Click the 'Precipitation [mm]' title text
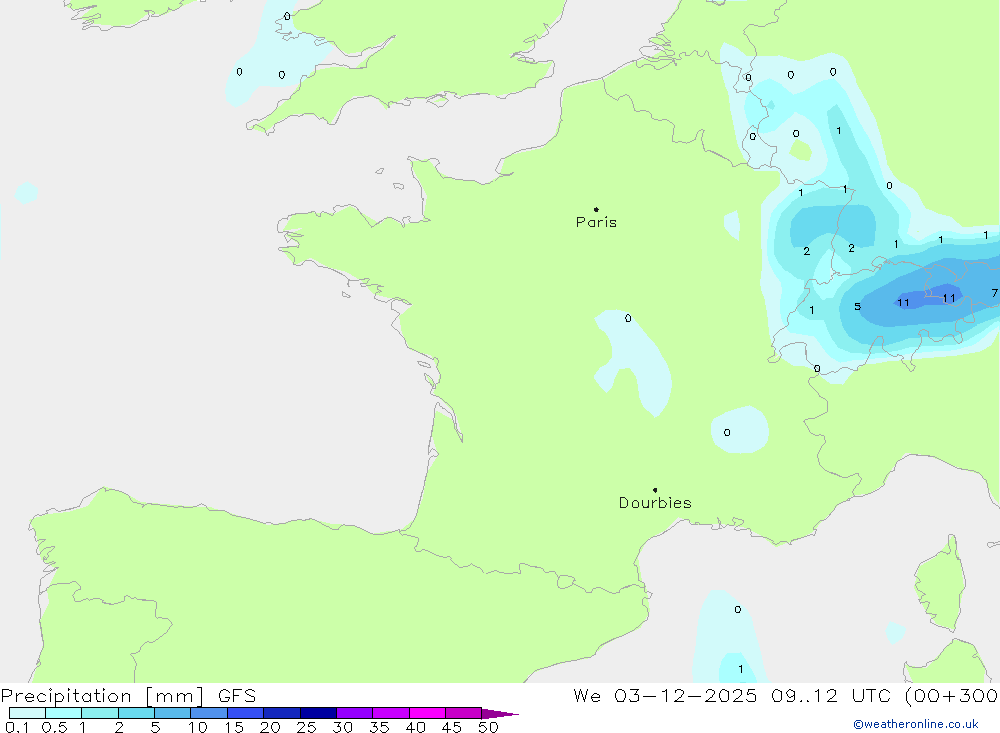This screenshot has width=1000, height=733. point(102,695)
